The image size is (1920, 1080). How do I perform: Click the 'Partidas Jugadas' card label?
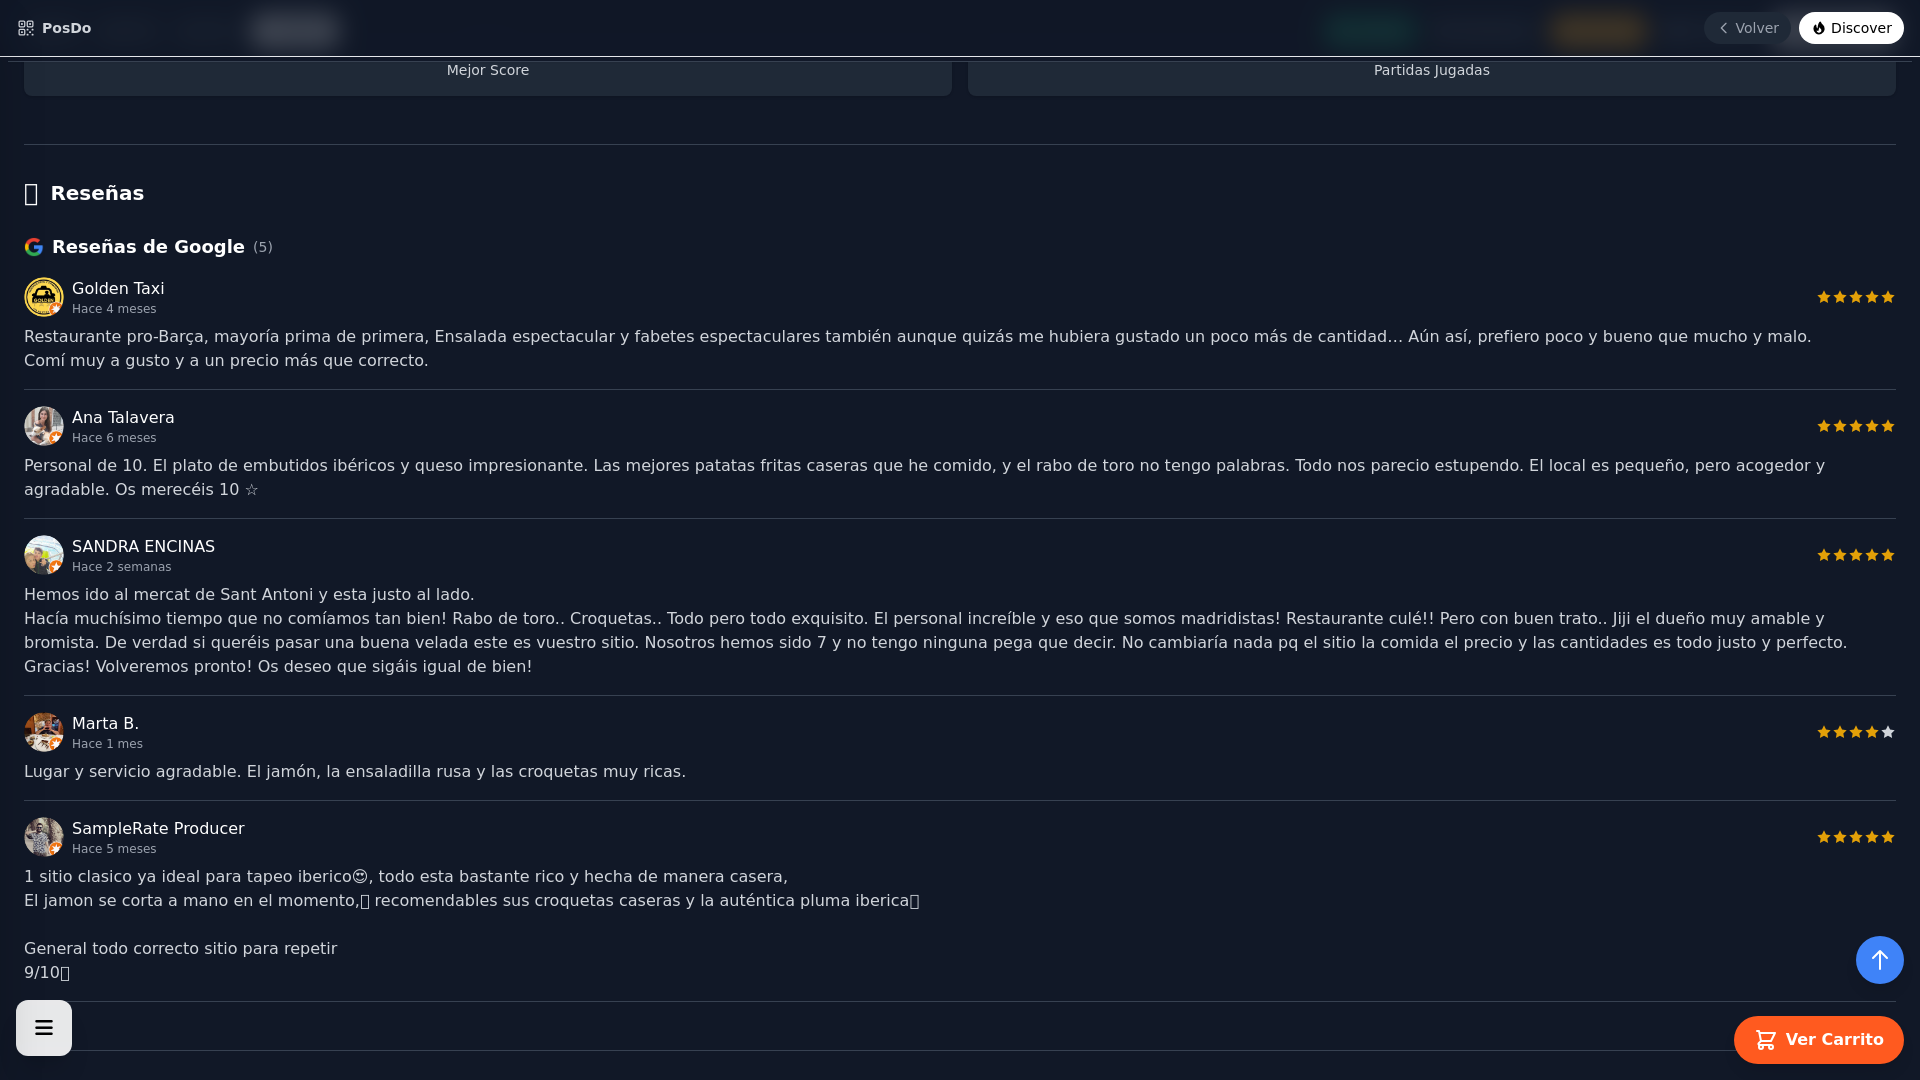point(1432,70)
